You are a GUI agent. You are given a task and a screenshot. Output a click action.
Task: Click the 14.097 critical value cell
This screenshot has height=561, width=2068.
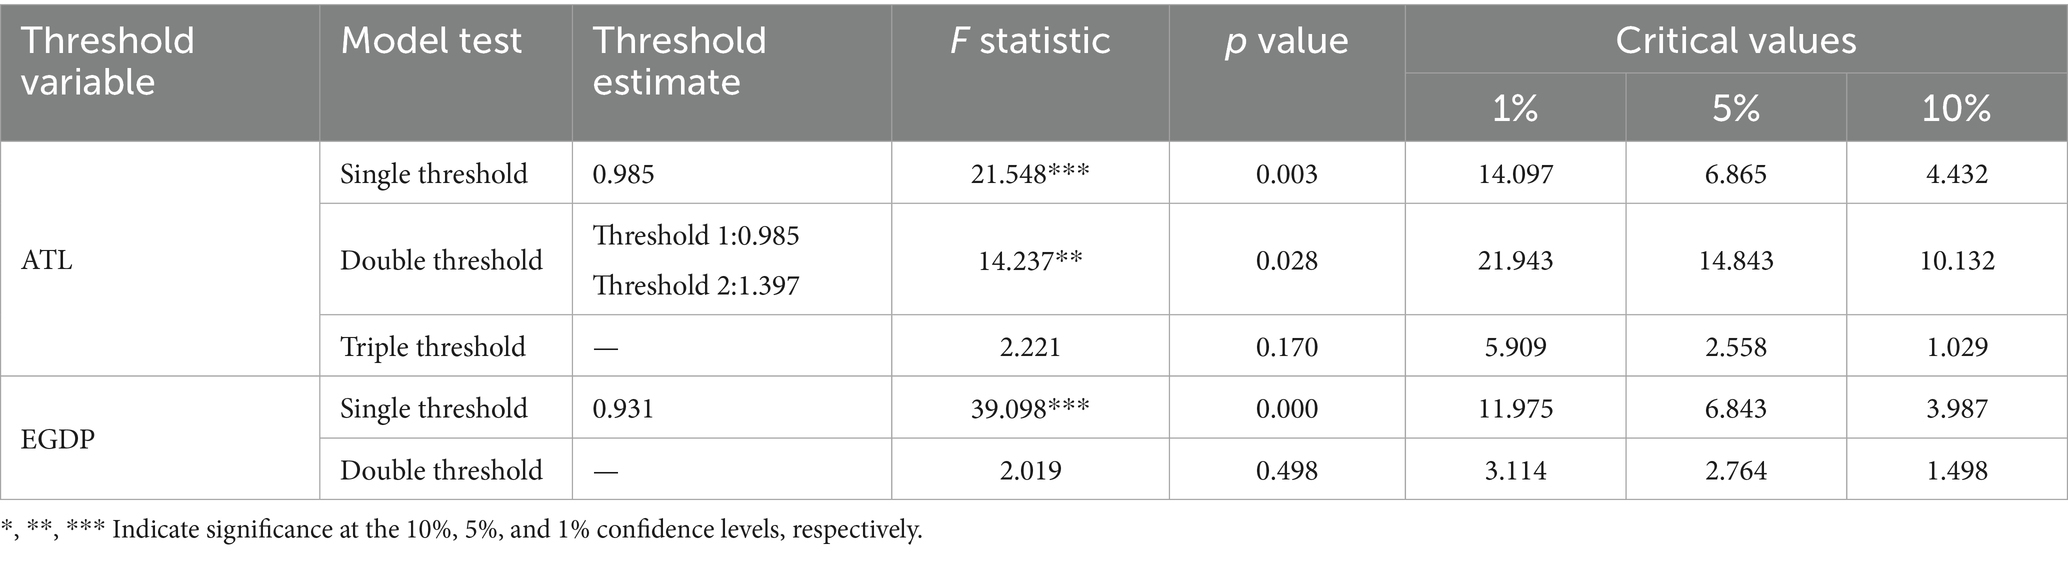1515,174
